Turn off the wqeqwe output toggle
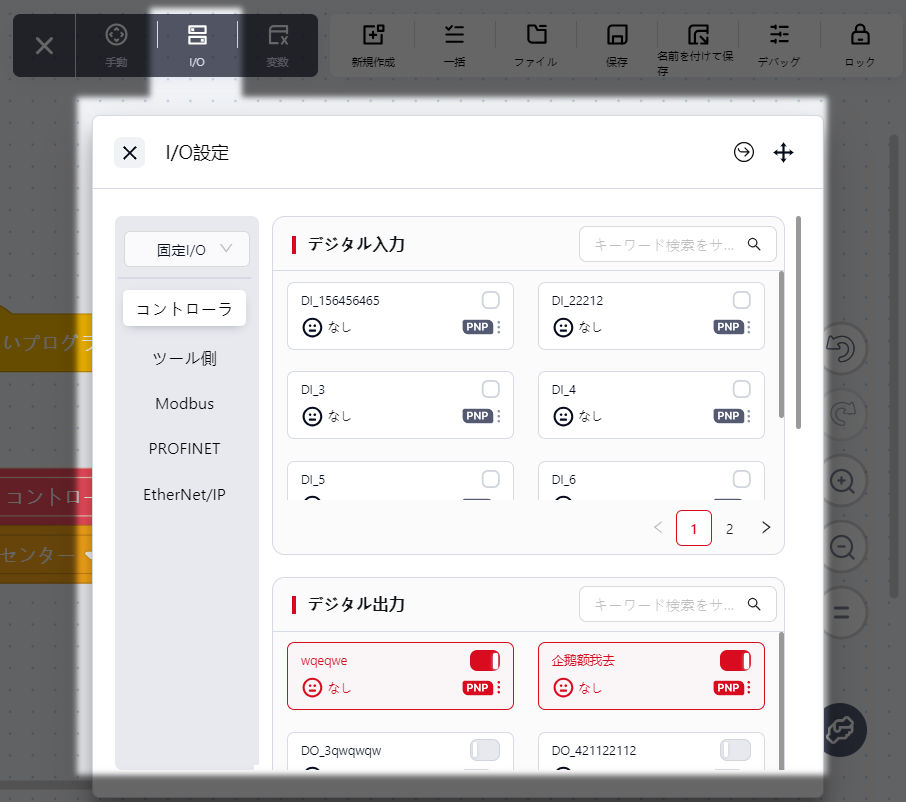Image resolution: width=906 pixels, height=802 pixels. click(x=484, y=660)
